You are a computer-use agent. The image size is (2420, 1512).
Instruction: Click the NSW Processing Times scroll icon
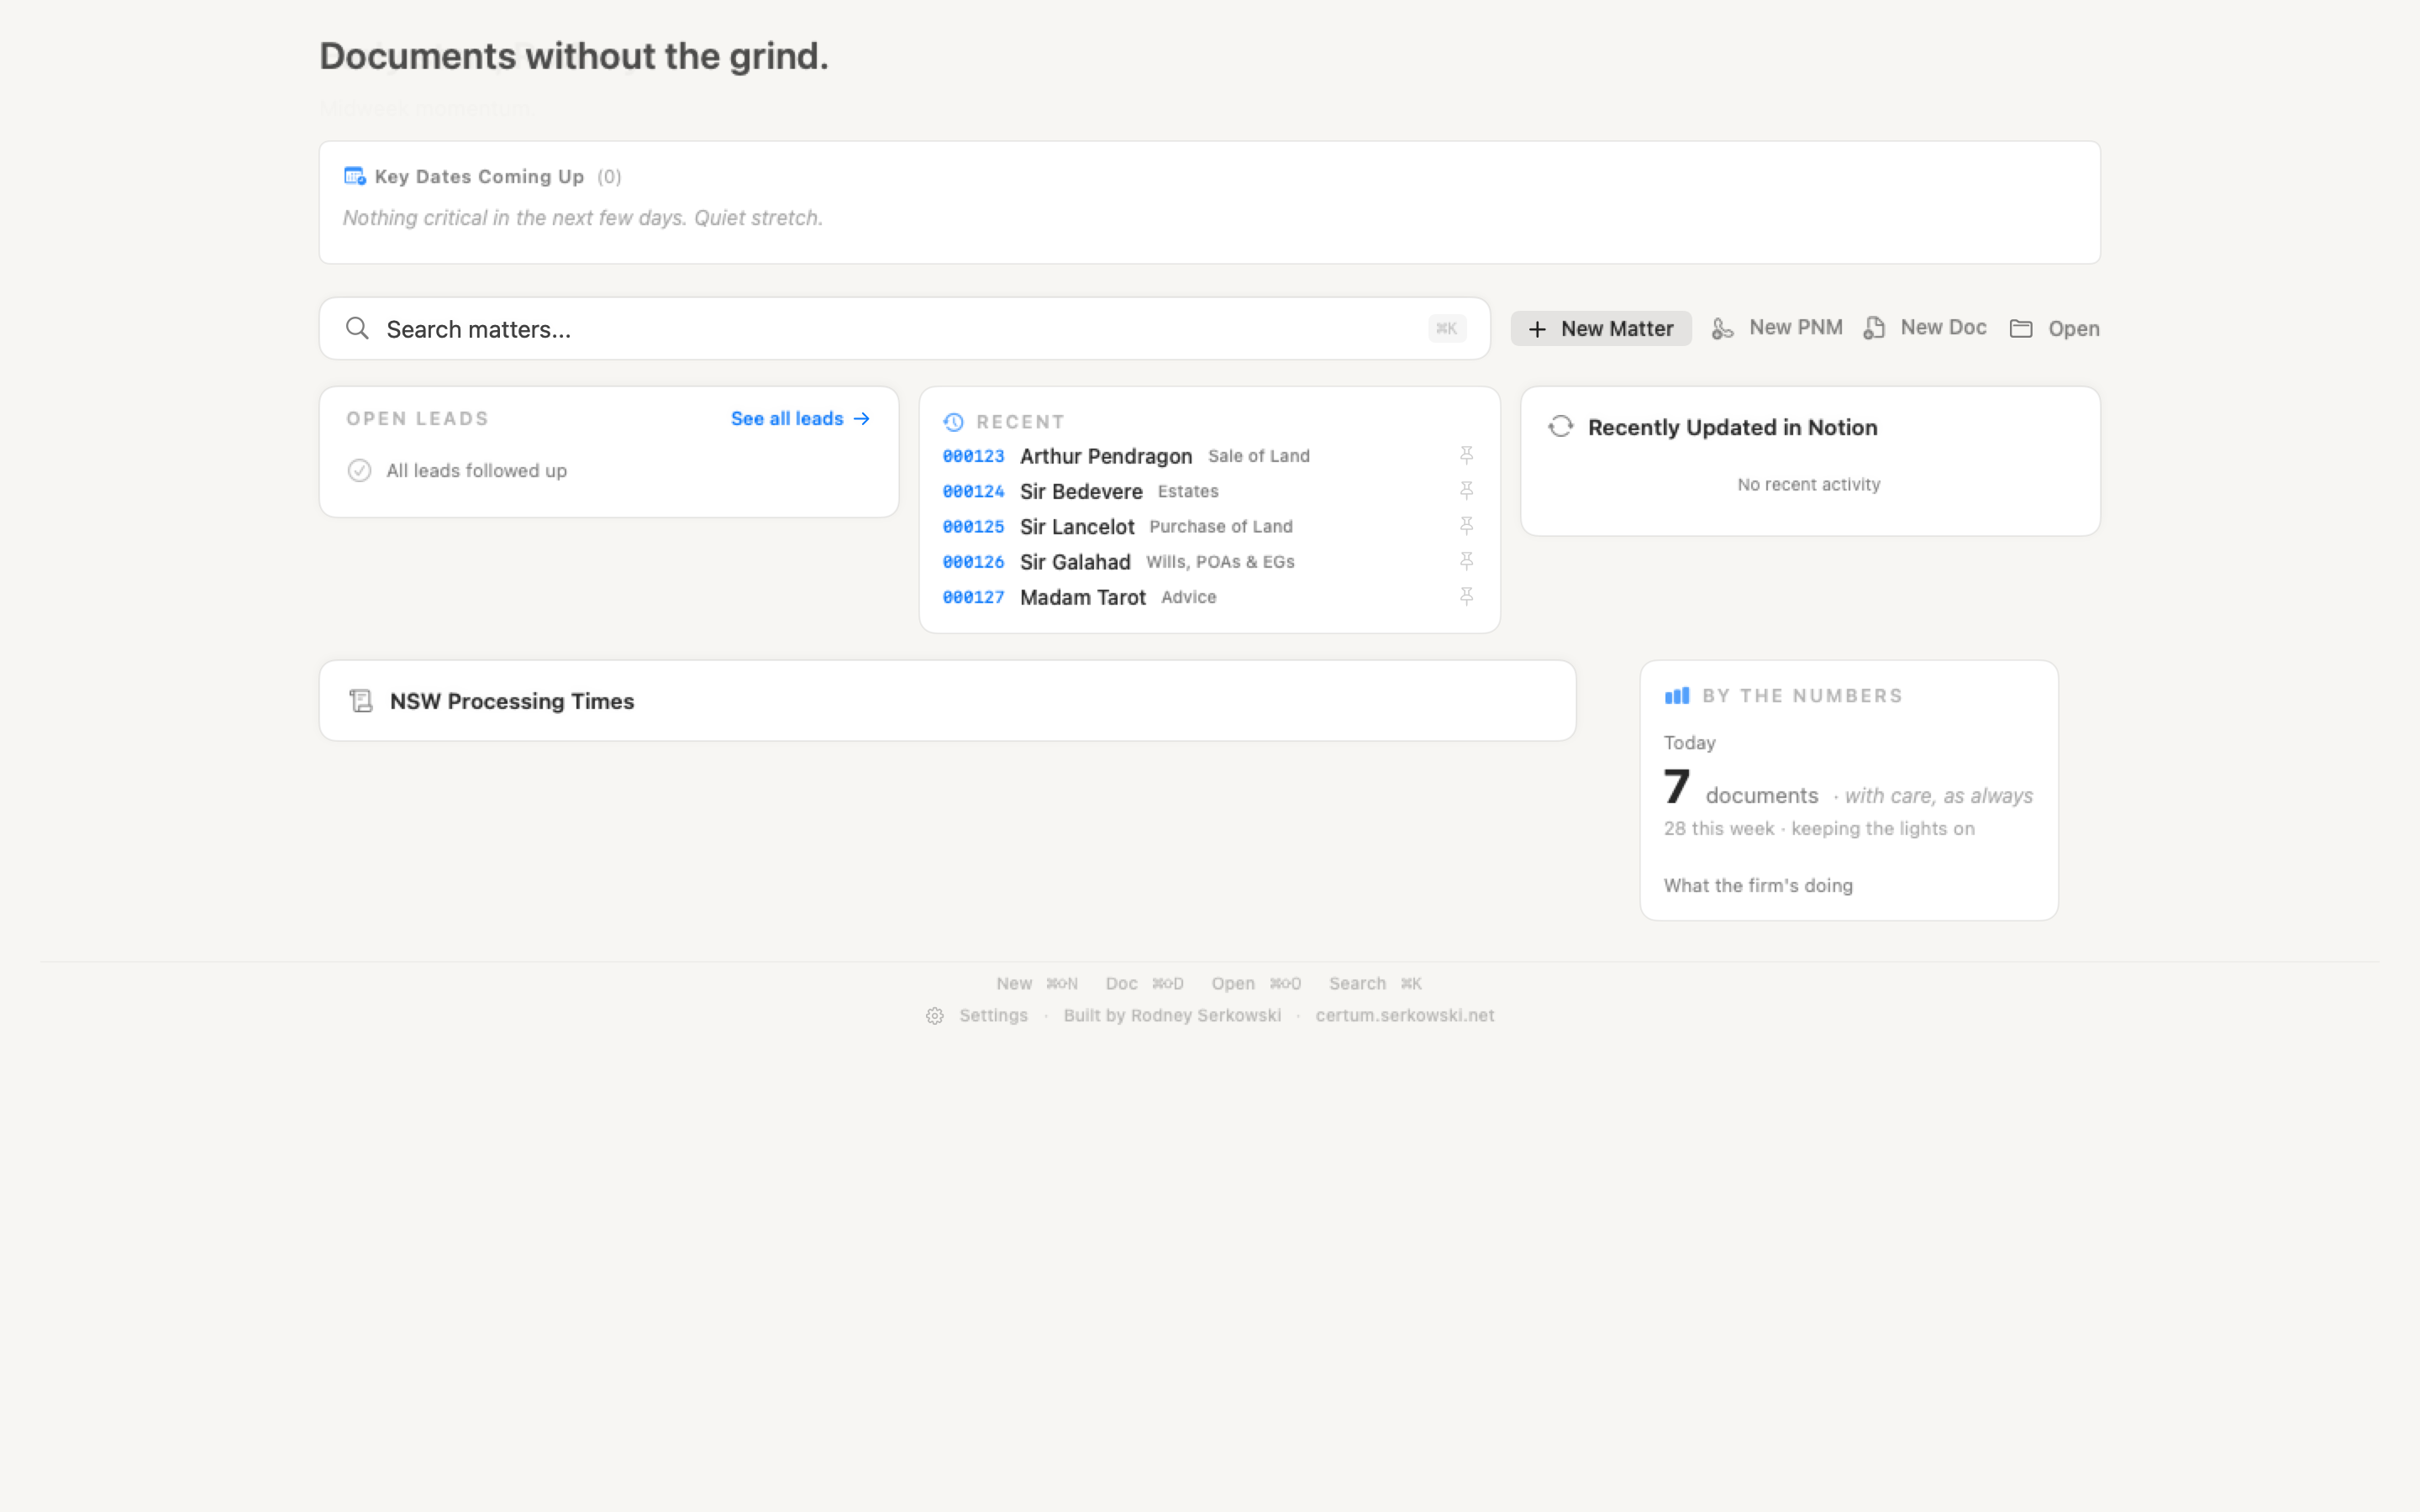point(361,701)
